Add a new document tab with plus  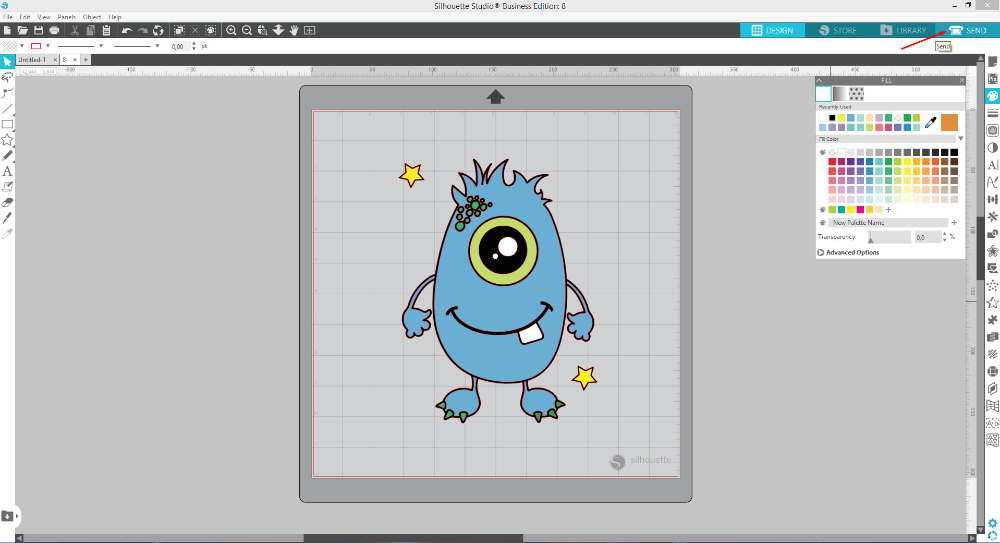85,59
